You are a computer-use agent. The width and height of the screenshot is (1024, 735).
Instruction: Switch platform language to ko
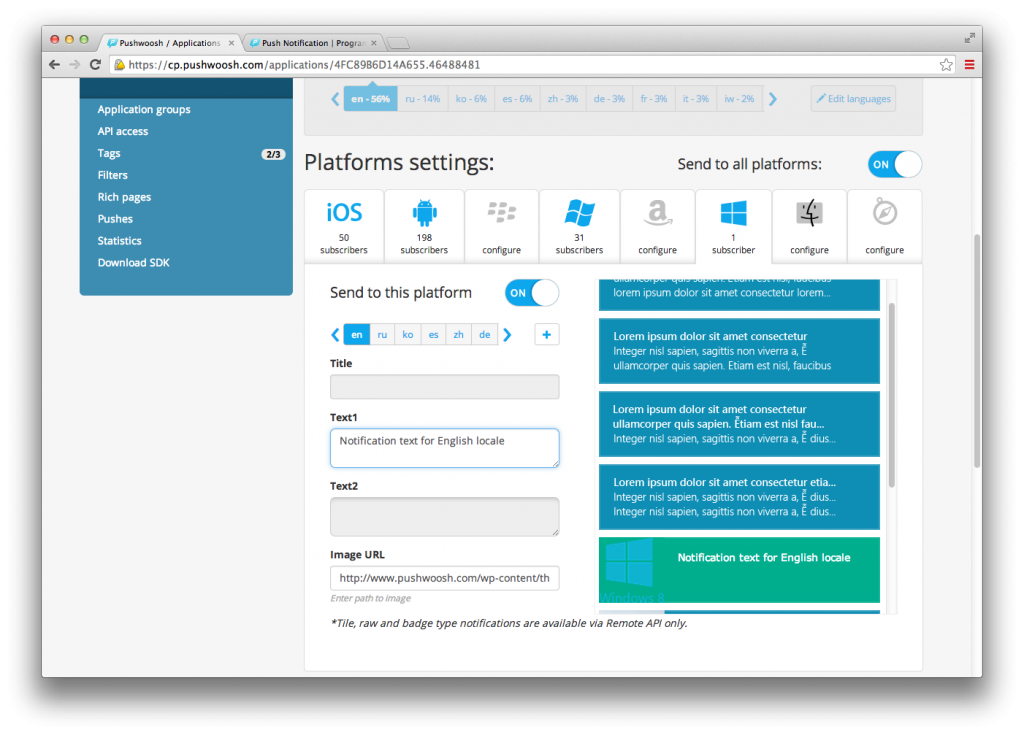point(408,335)
